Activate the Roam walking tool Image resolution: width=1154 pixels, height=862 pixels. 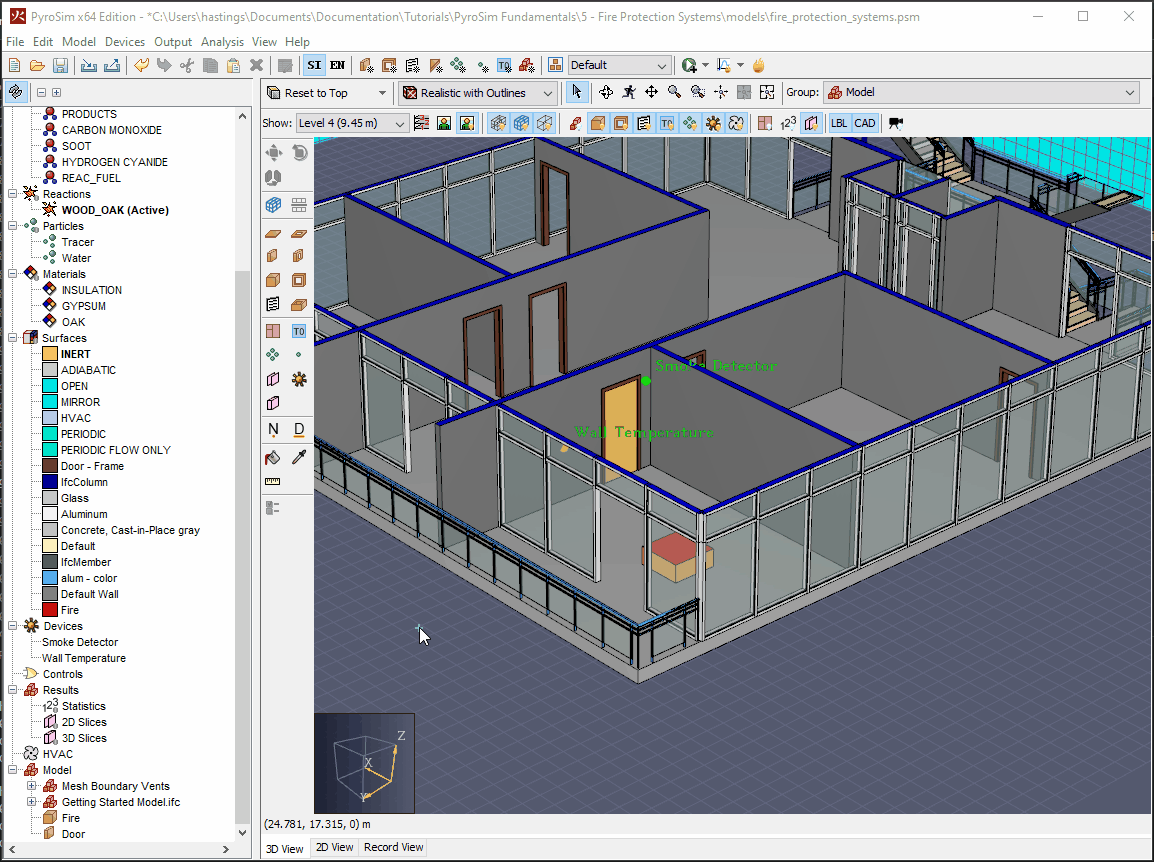pos(629,92)
